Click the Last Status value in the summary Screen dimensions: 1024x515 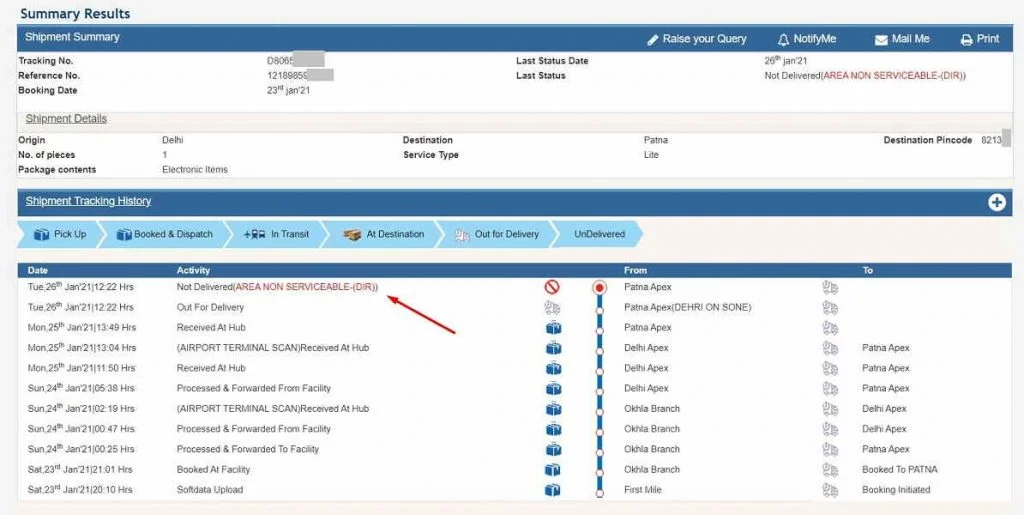(x=865, y=76)
